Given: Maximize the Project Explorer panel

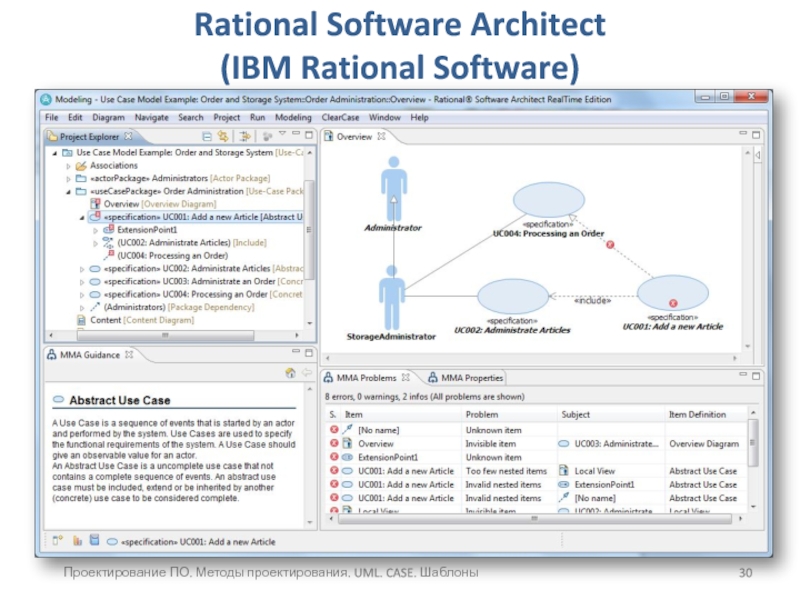Looking at the screenshot, I should [x=309, y=135].
